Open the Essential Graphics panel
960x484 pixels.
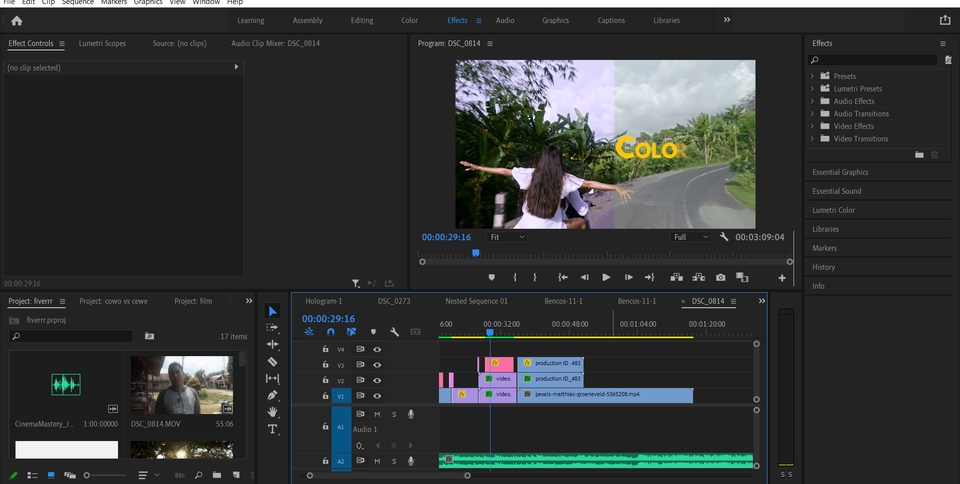(840, 172)
